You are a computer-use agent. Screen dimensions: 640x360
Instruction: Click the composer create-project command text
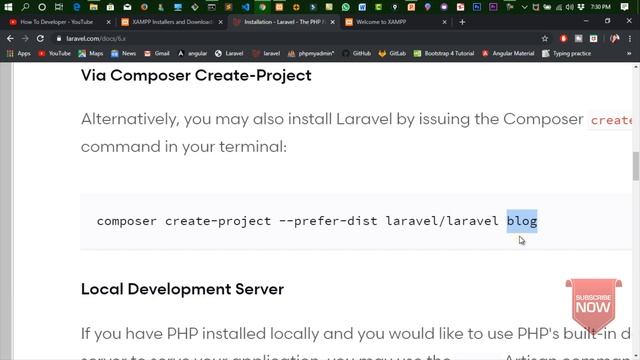(x=317, y=221)
